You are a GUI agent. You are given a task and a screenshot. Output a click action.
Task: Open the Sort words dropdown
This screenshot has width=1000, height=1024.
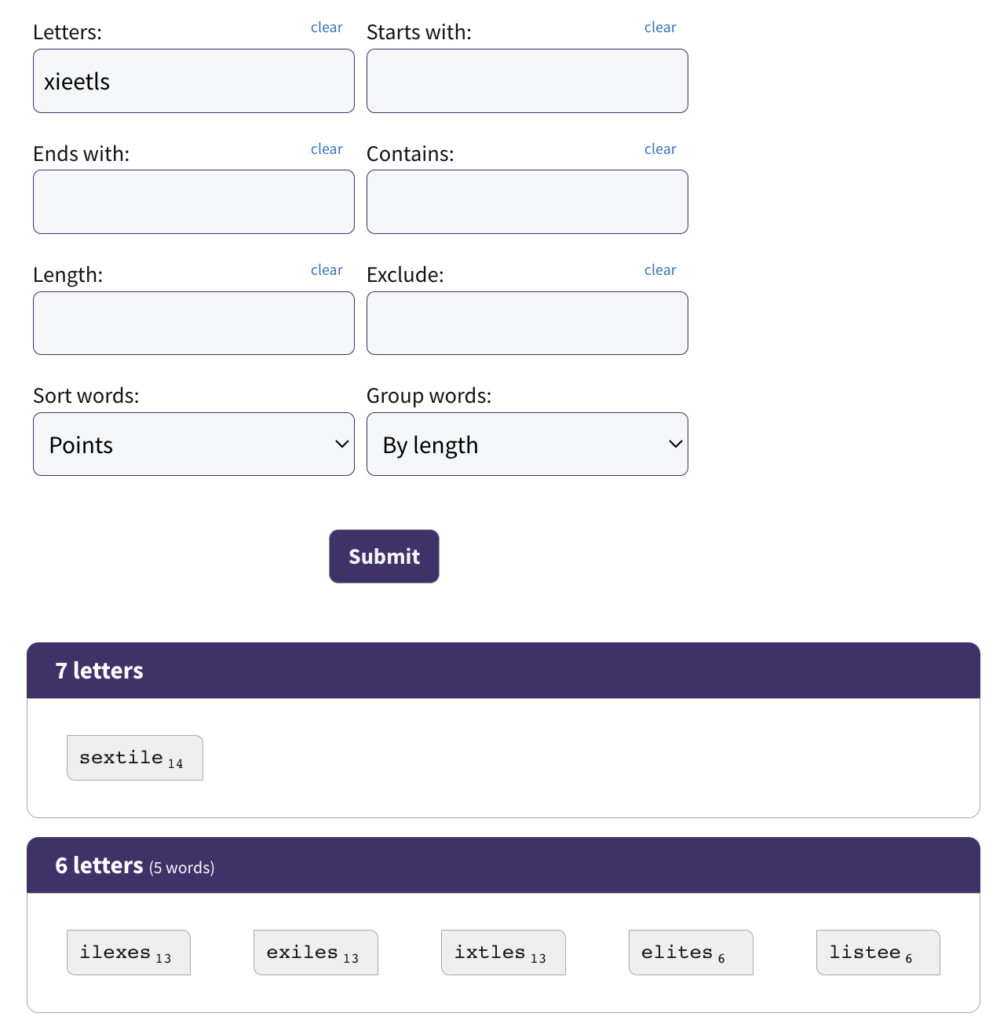[193, 444]
